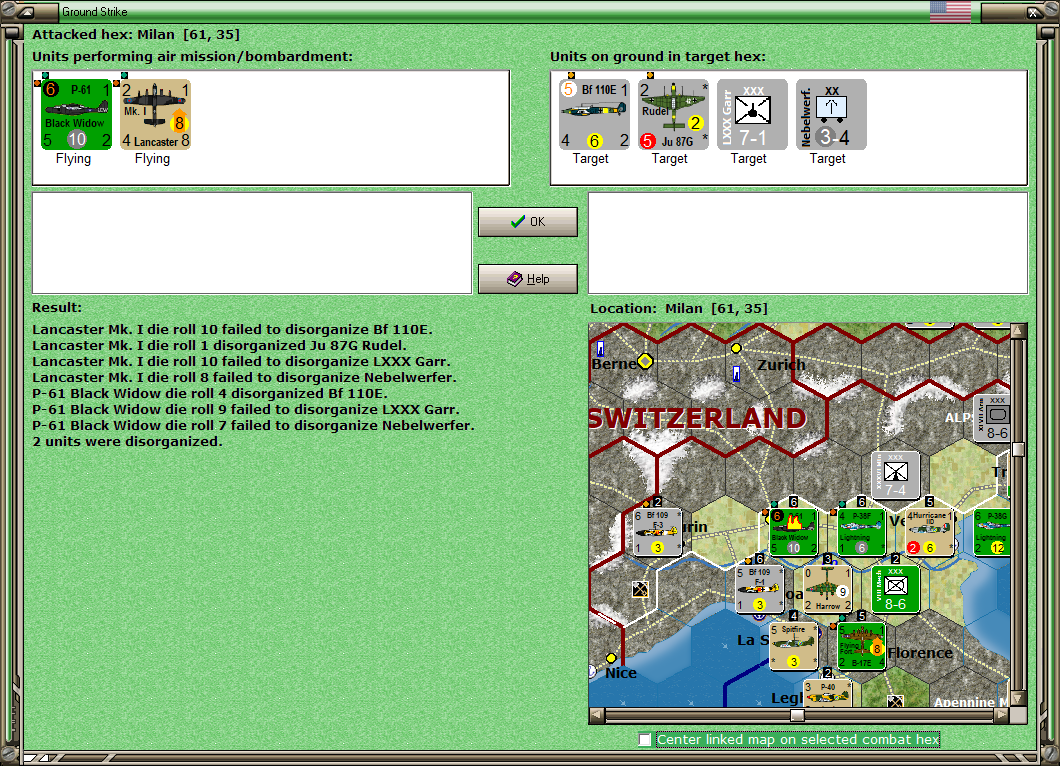Click the Nice city marker on map
The width and height of the screenshot is (1060, 766).
(x=611, y=658)
